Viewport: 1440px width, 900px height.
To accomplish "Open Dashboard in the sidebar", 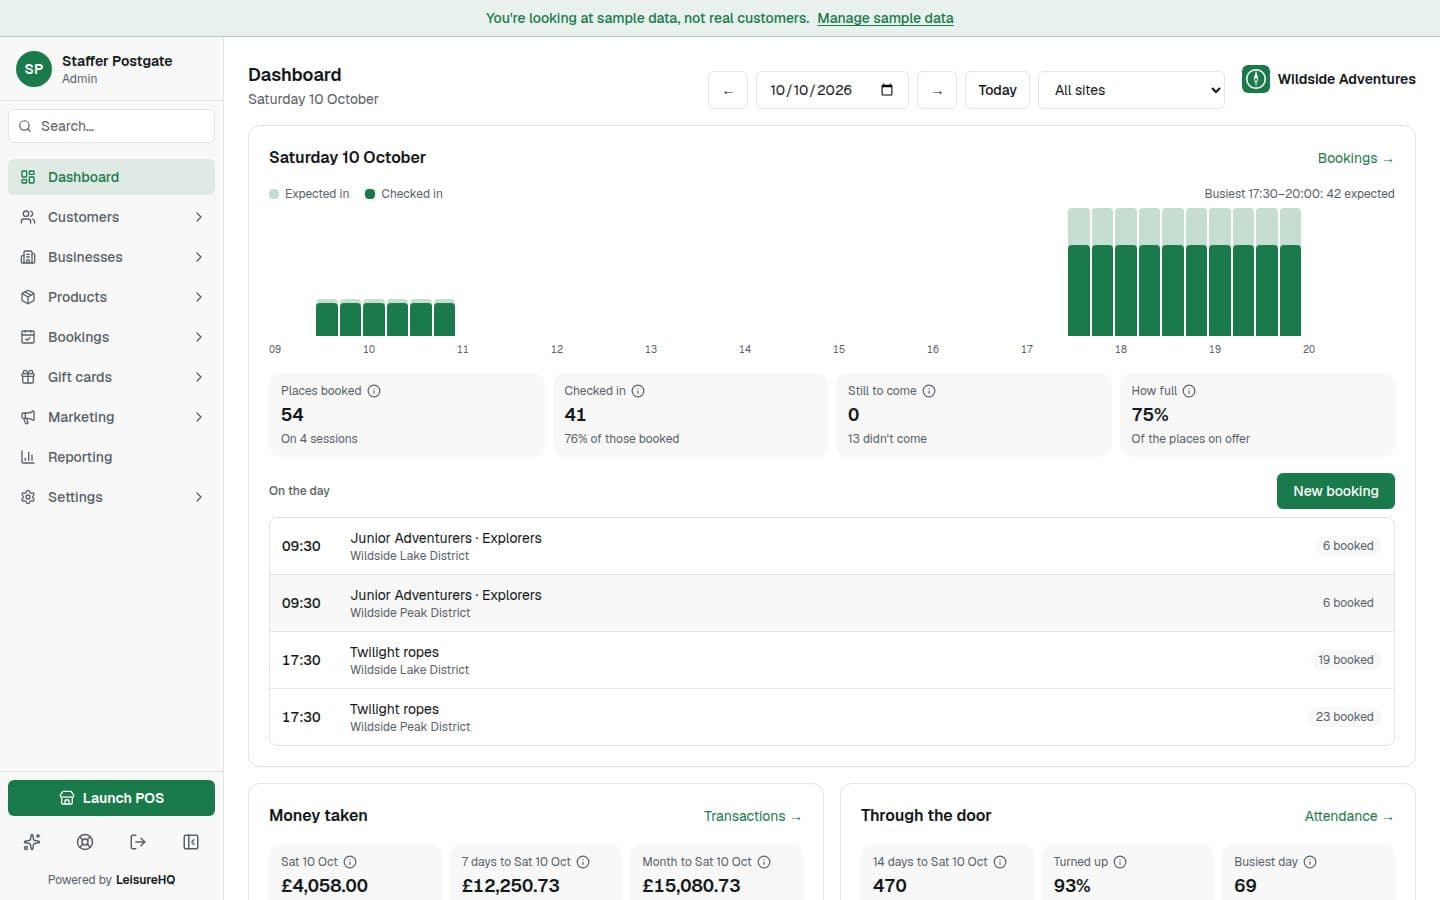I will coord(111,177).
